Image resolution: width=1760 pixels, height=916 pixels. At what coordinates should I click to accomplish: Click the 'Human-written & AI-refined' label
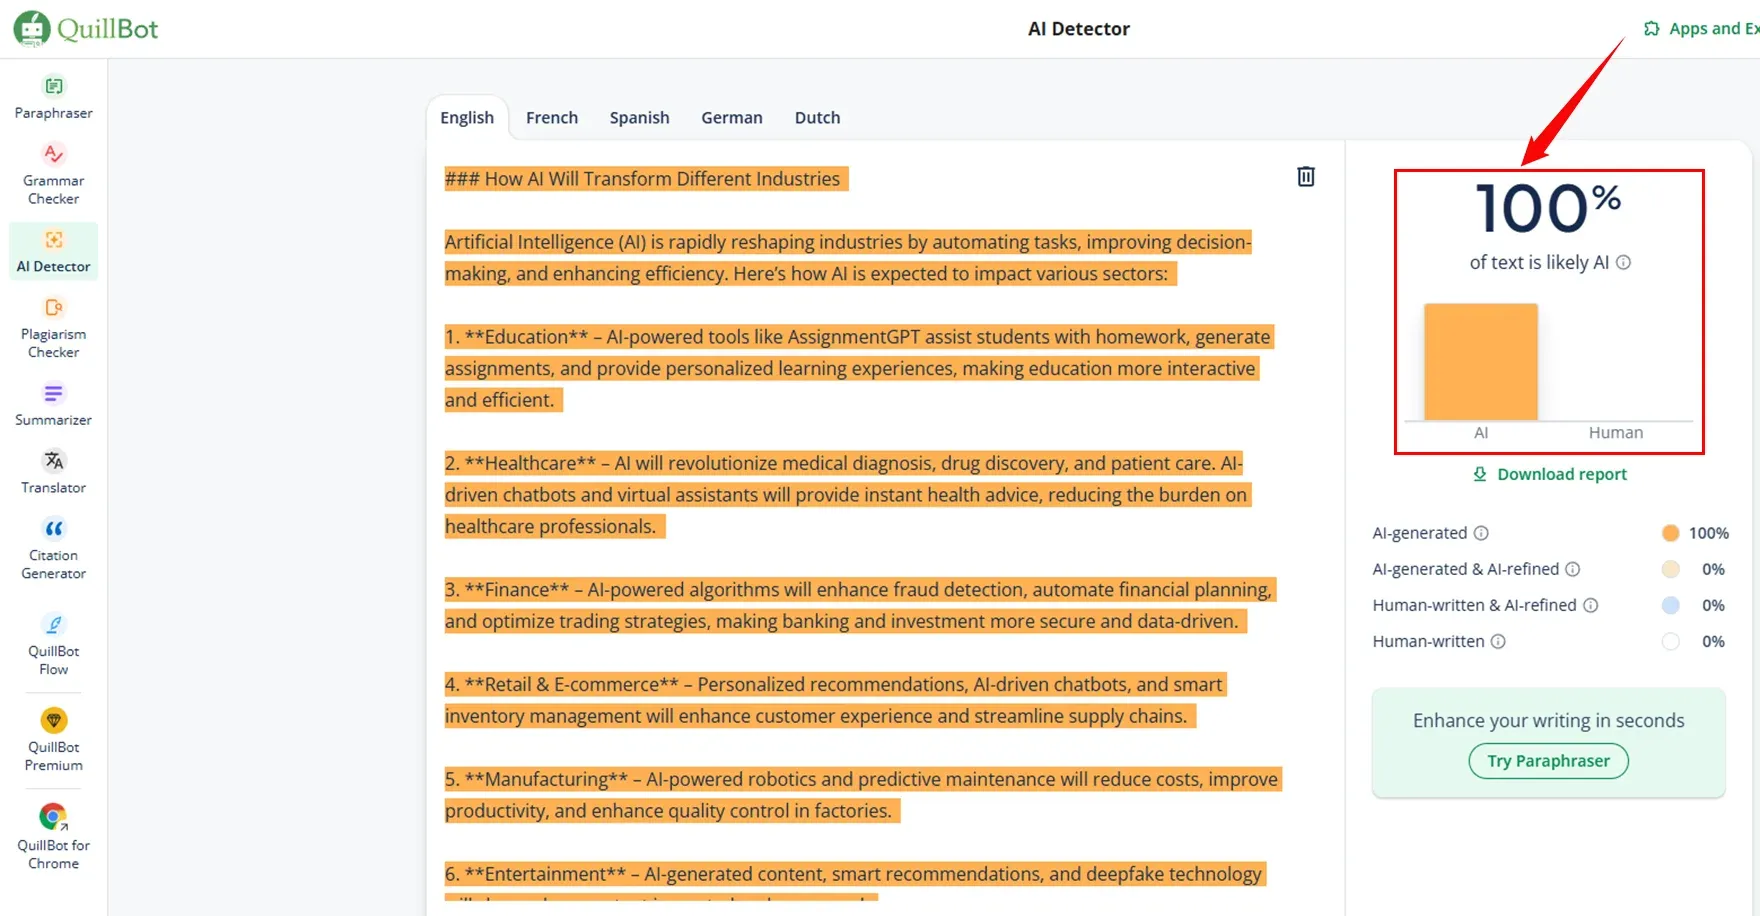coord(1475,605)
